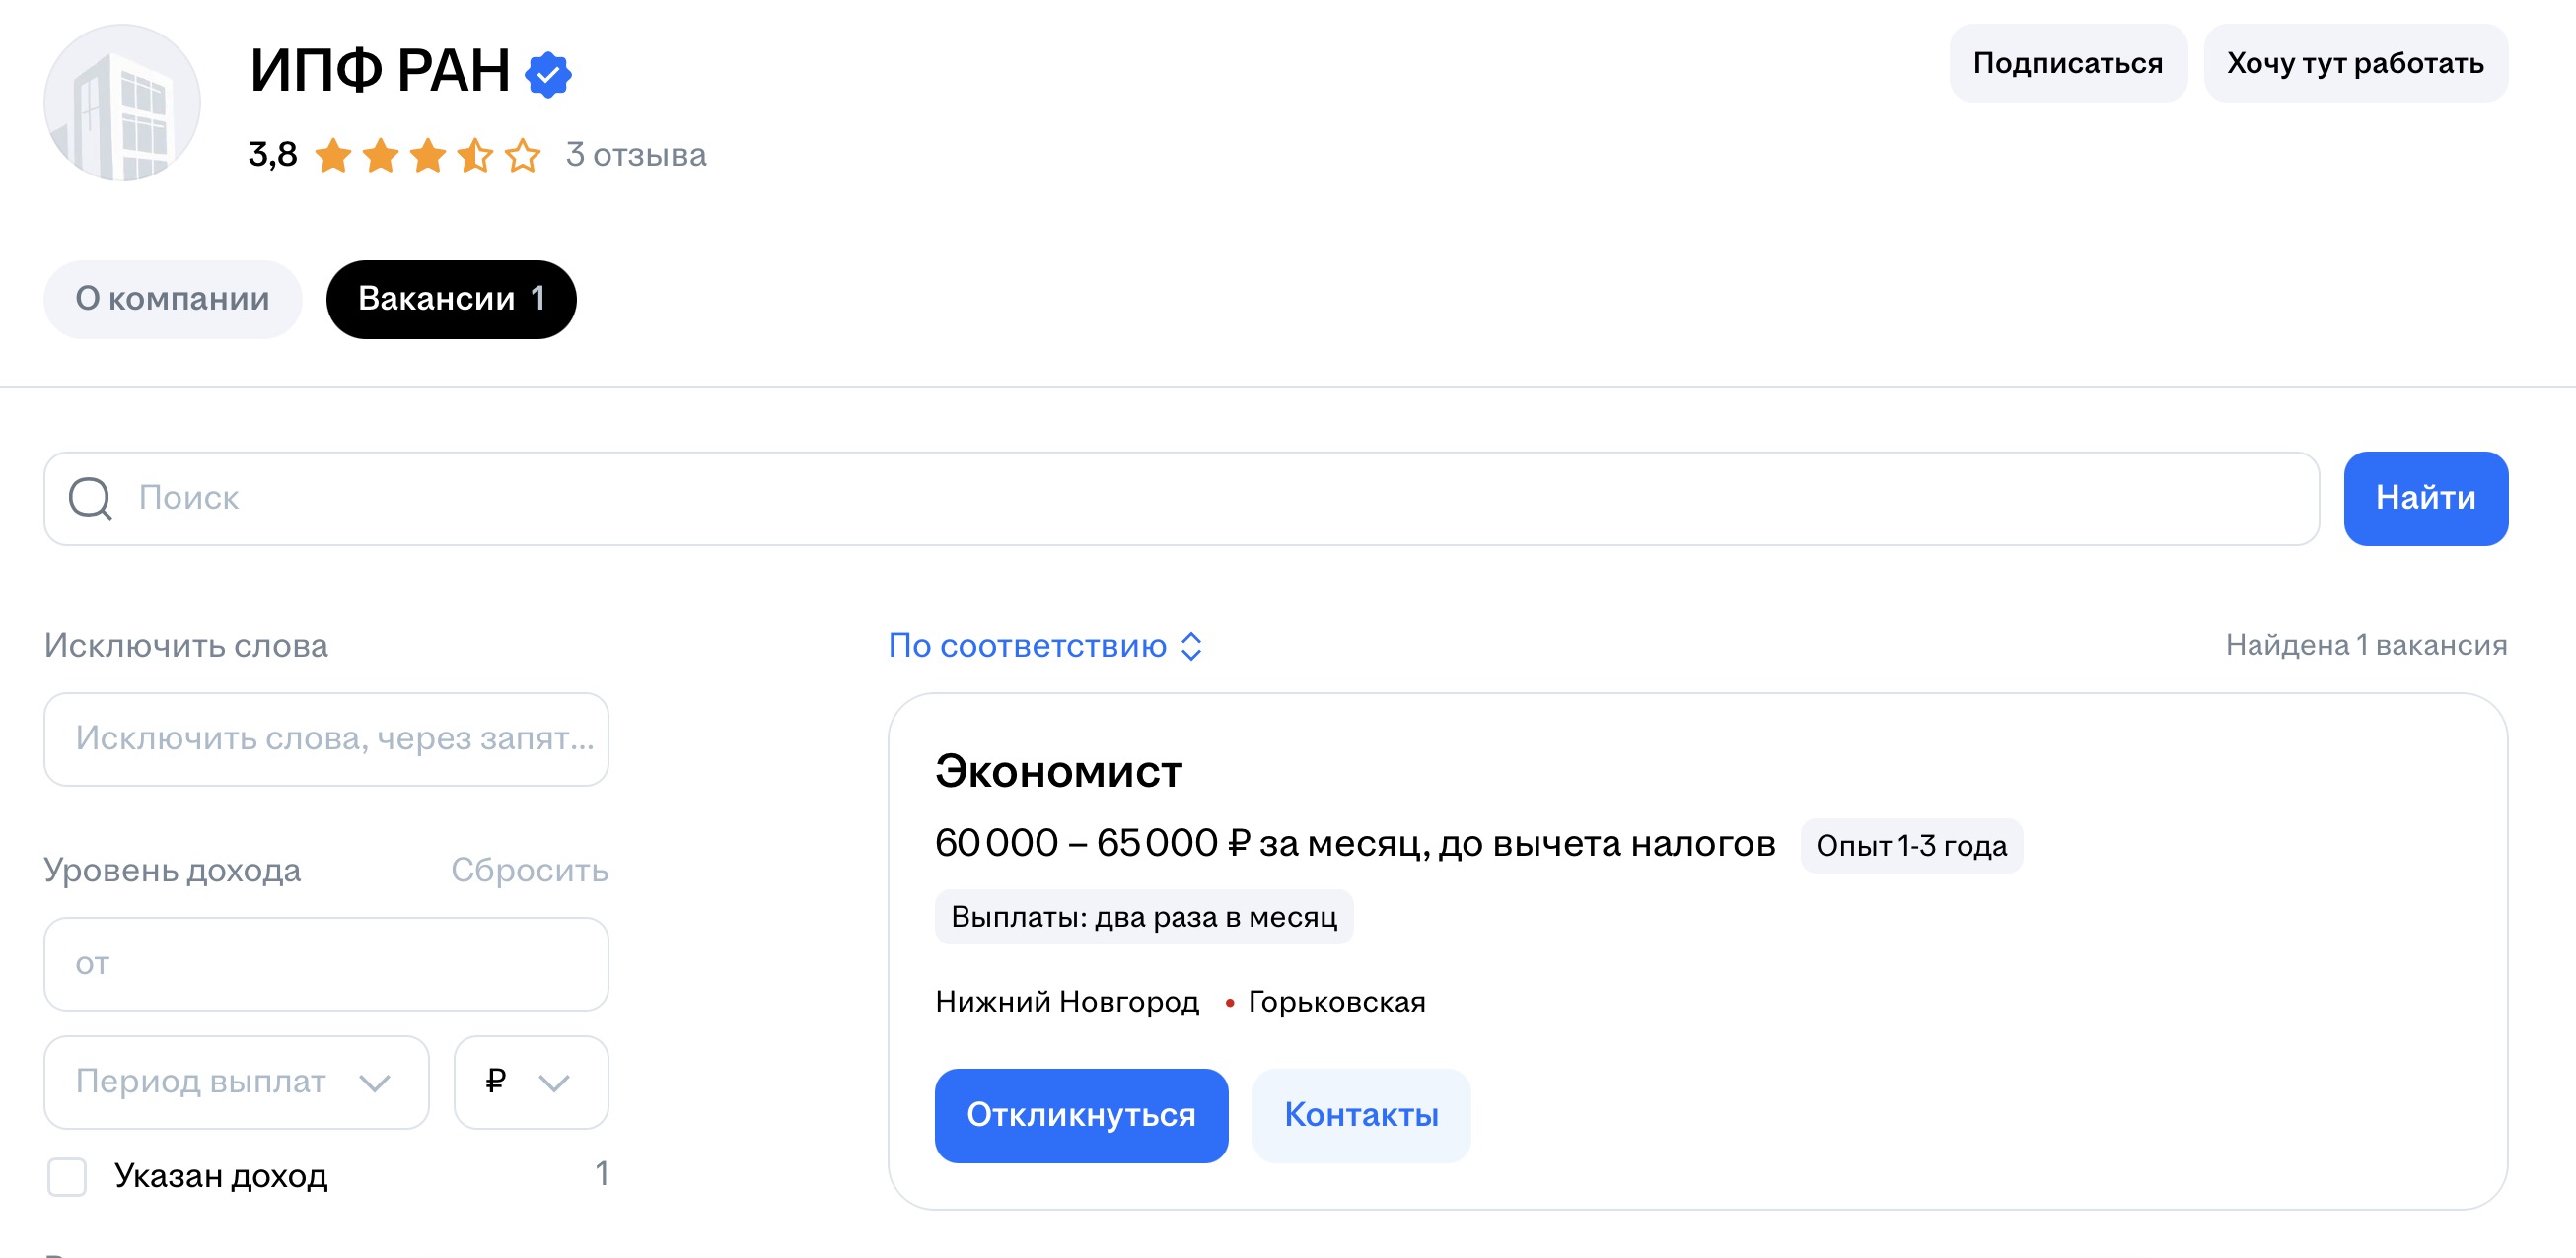The image size is (2576, 1258).
Task: Click the red metro dot by Горьковская
Action: (1229, 1002)
